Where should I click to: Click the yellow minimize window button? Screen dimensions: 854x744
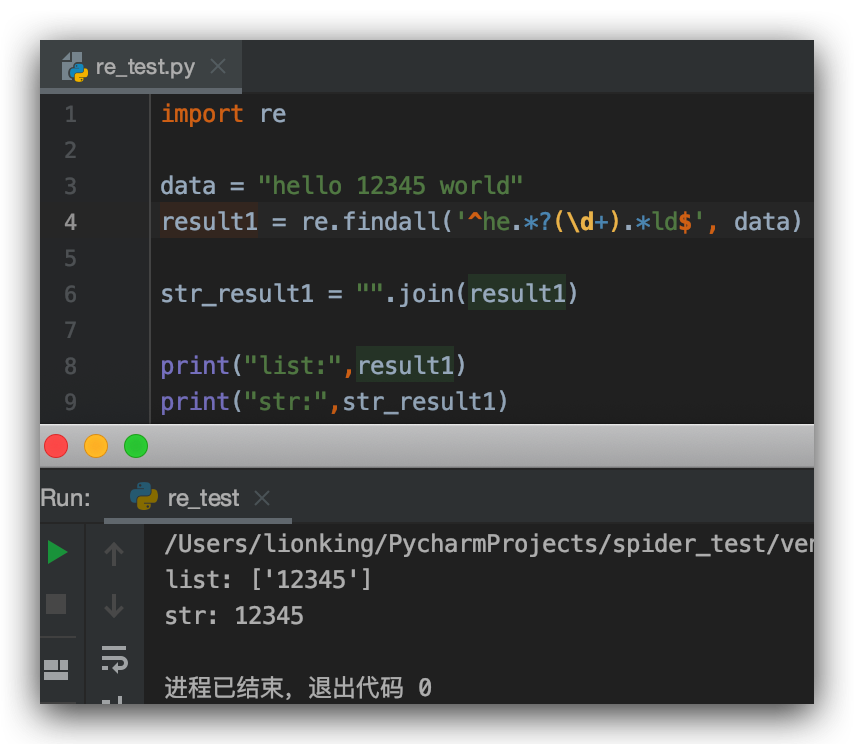96,446
